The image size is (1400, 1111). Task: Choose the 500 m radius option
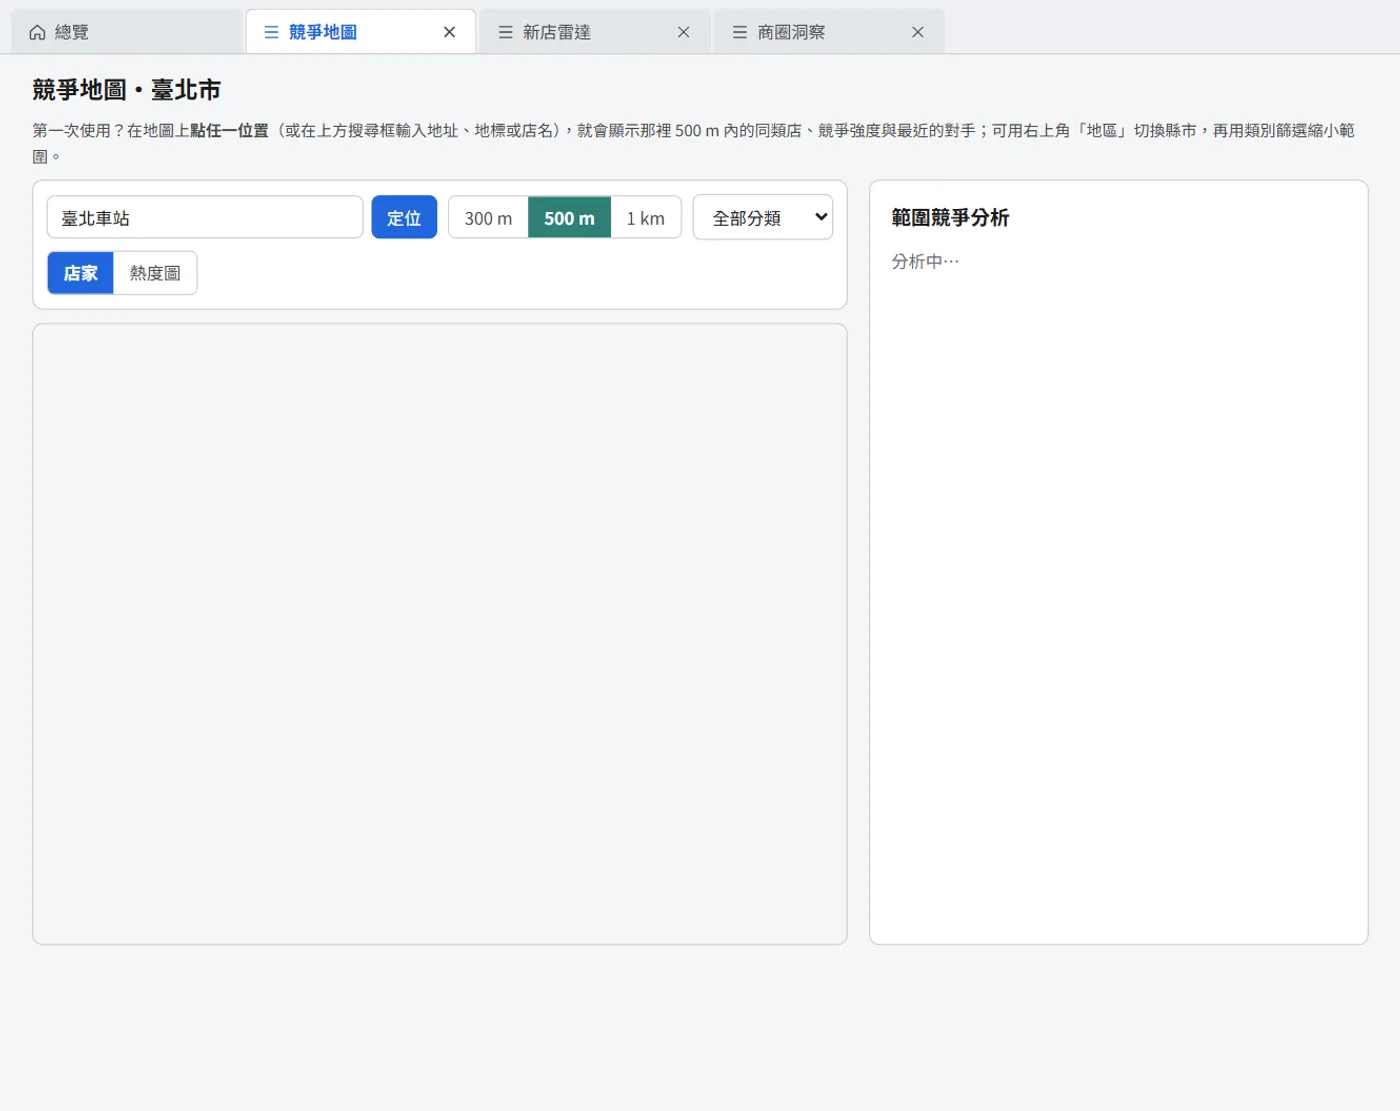tap(569, 218)
